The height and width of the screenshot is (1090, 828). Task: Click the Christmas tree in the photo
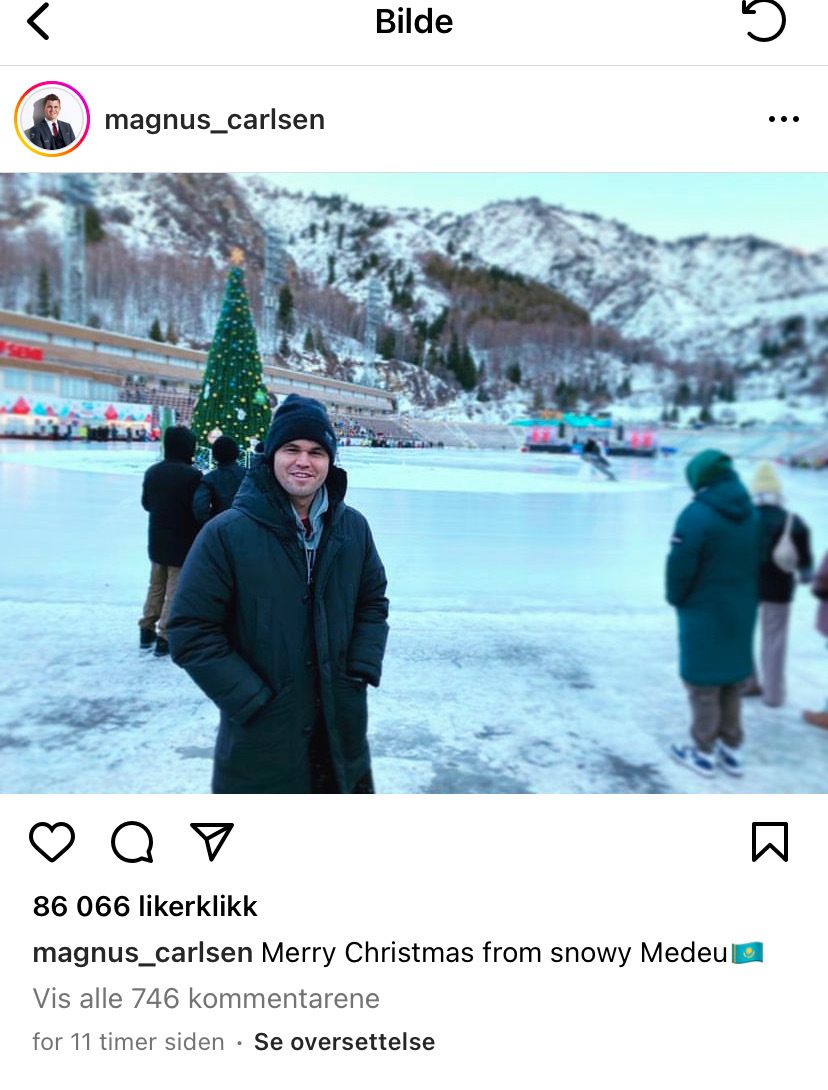pyautogui.click(x=232, y=360)
